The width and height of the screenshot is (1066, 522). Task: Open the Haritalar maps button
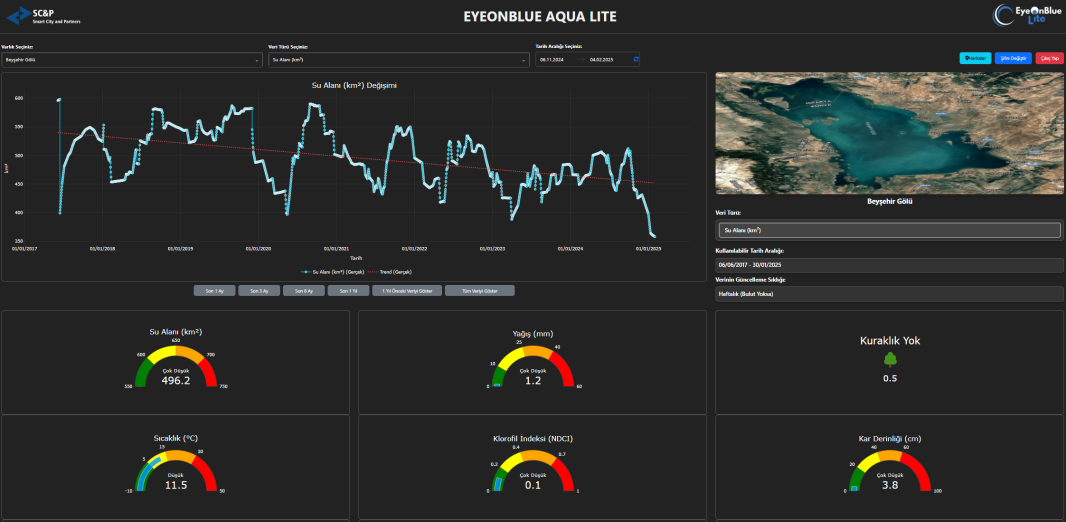976,58
